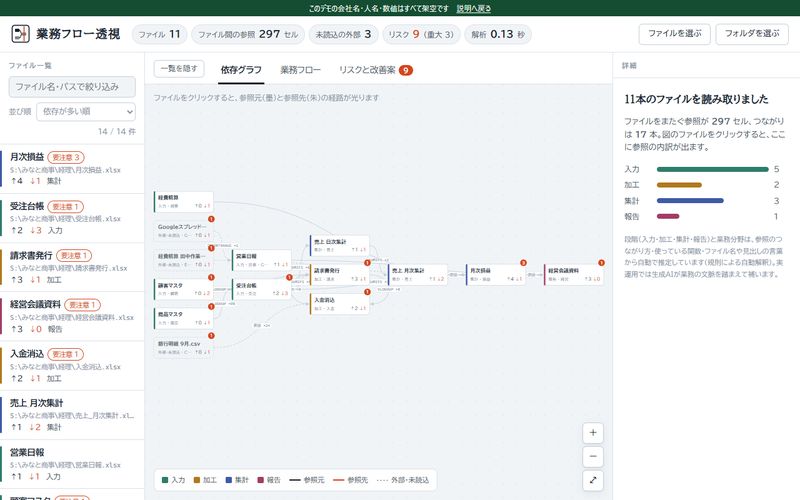Click the 商品マスタ node in the graph
Screen dimensions: 800x500
click(x=184, y=318)
